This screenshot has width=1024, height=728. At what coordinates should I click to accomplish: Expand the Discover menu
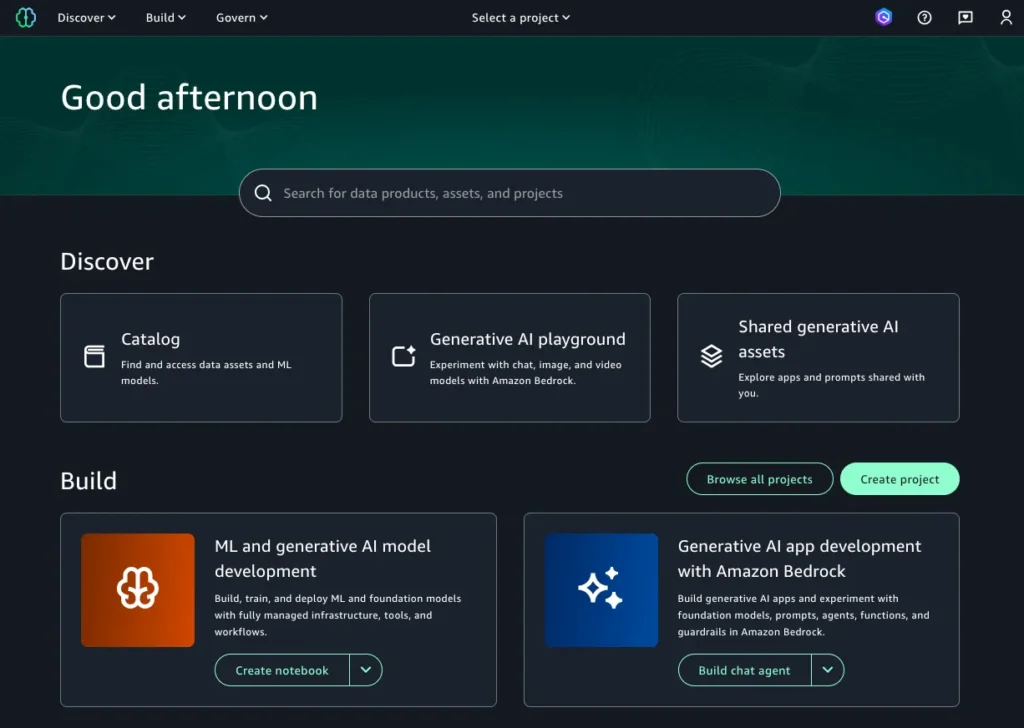[x=86, y=18]
